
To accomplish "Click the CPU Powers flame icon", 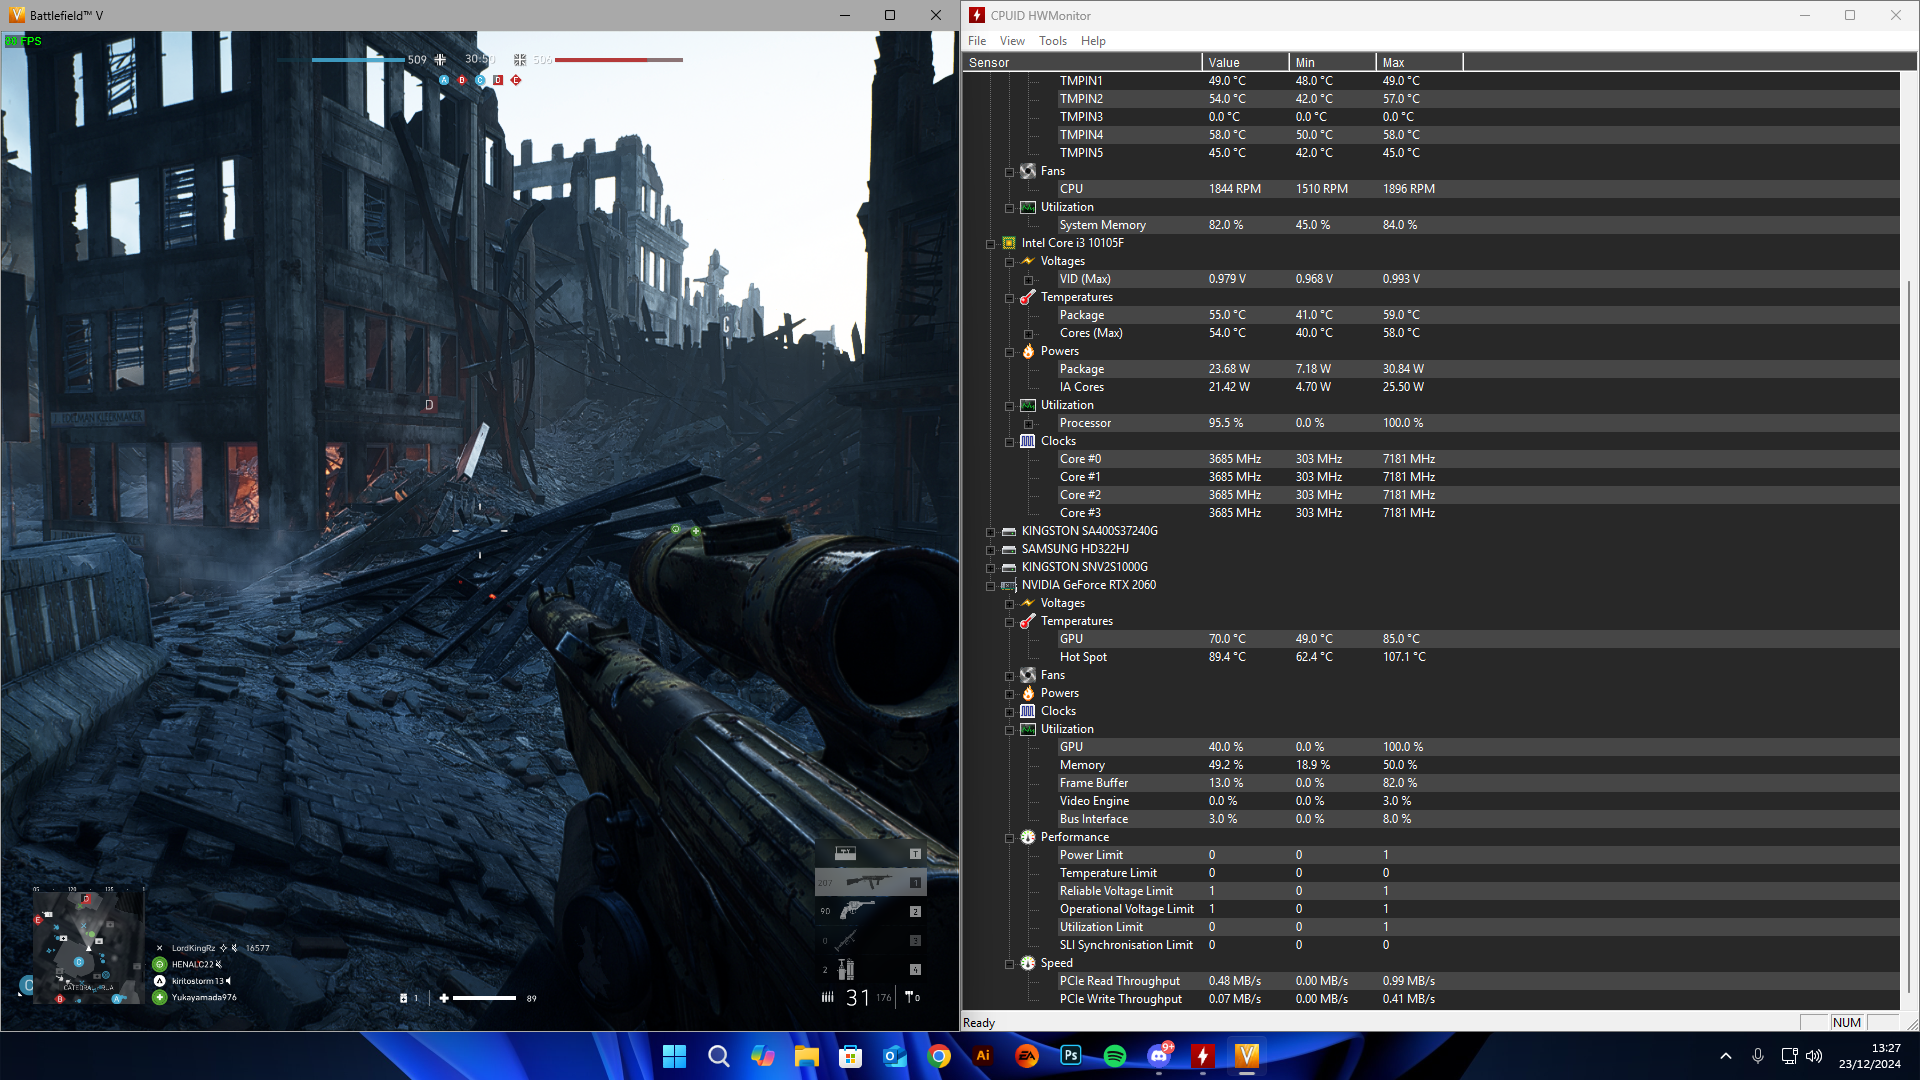I will click(x=1028, y=351).
